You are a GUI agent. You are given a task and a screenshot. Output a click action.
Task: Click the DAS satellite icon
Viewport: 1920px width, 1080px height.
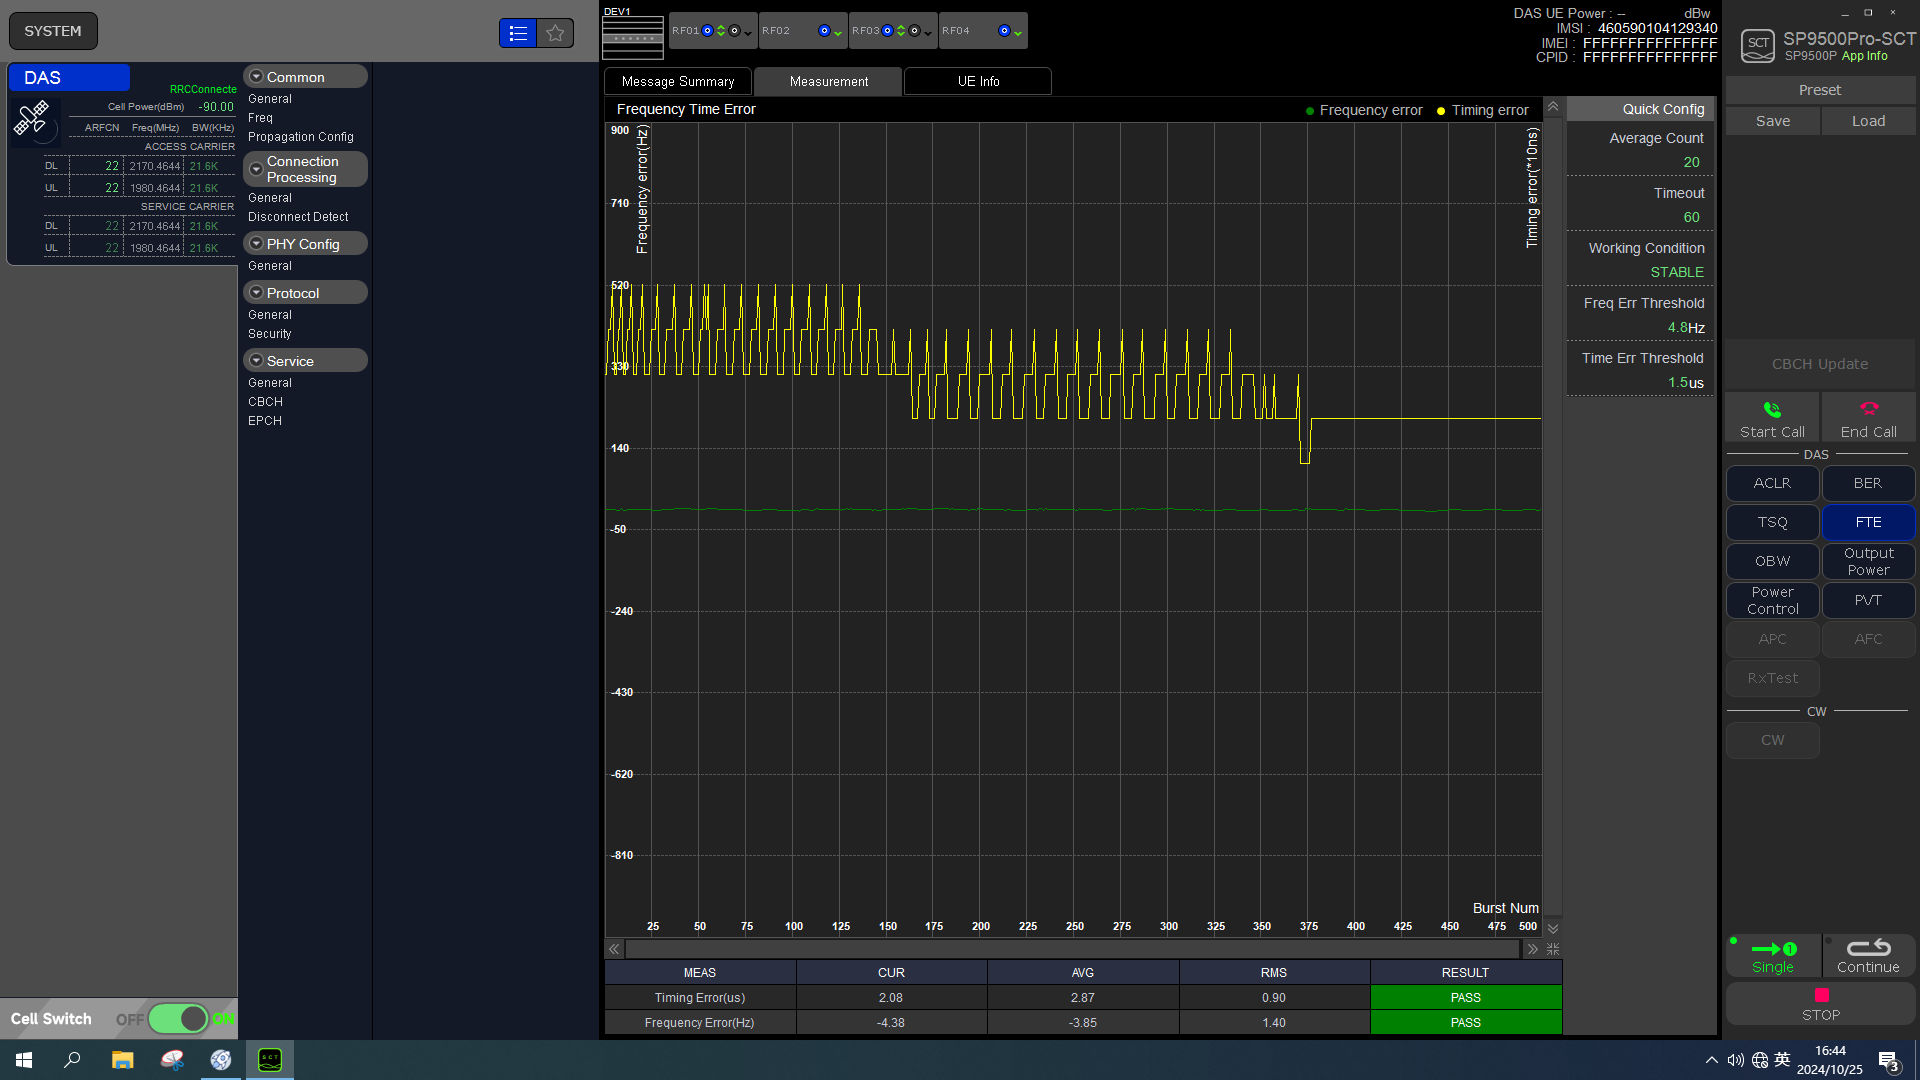pyautogui.click(x=31, y=118)
